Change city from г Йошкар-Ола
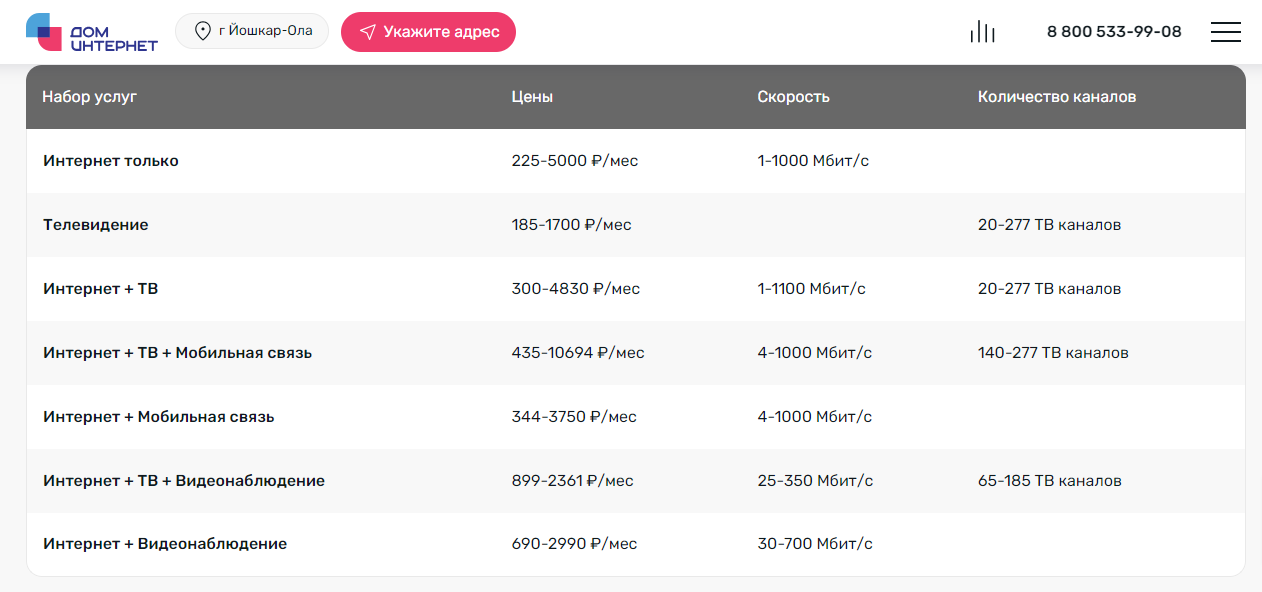 pos(264,32)
